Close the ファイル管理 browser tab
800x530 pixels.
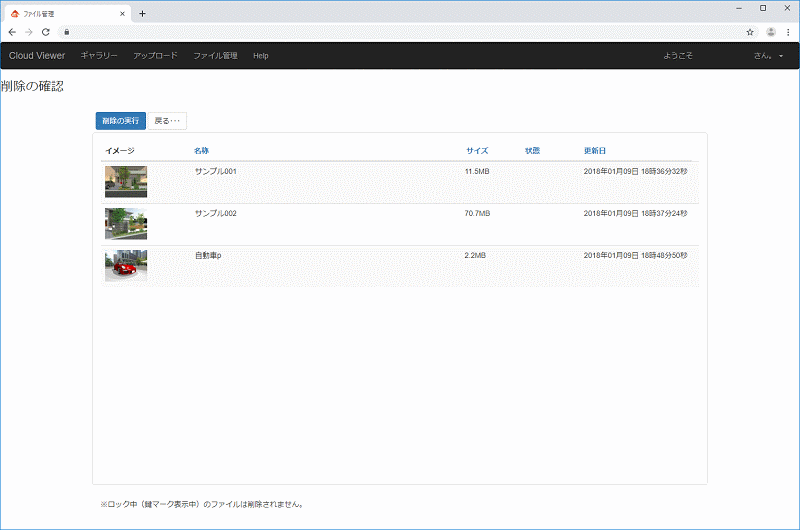point(122,14)
